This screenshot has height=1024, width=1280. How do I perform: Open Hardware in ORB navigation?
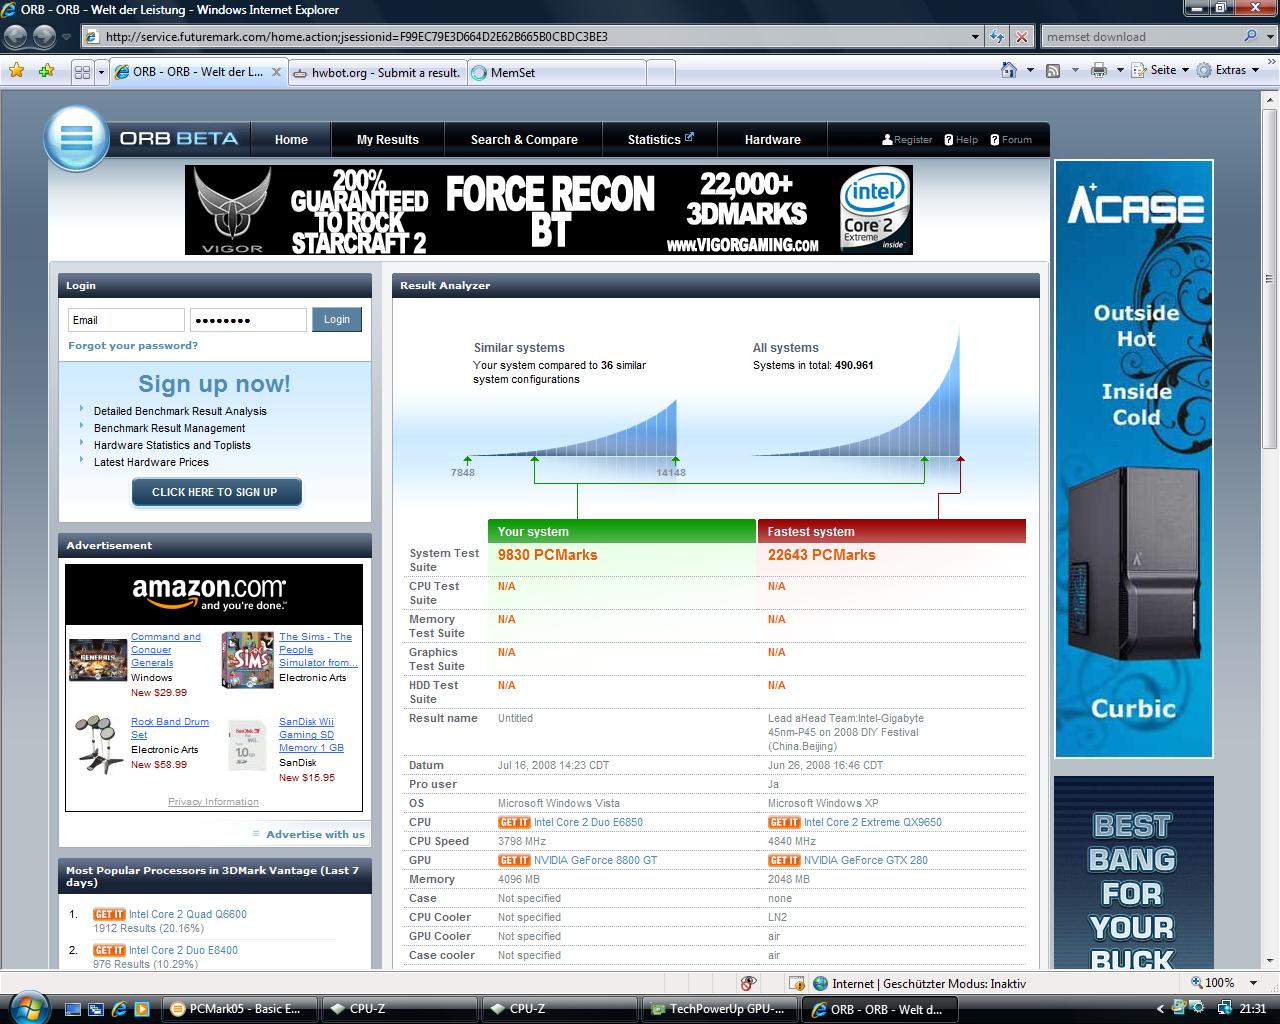click(772, 139)
